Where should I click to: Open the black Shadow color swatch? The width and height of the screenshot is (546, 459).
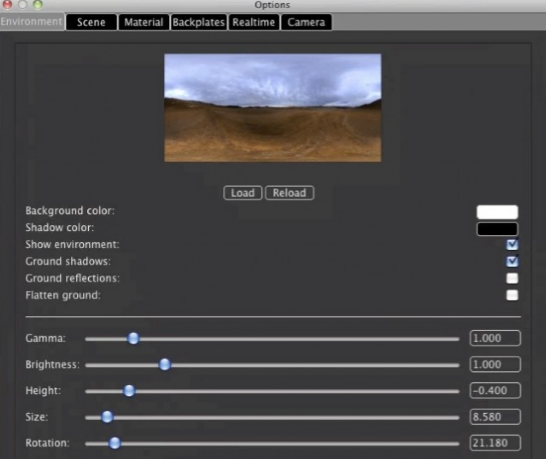497,229
